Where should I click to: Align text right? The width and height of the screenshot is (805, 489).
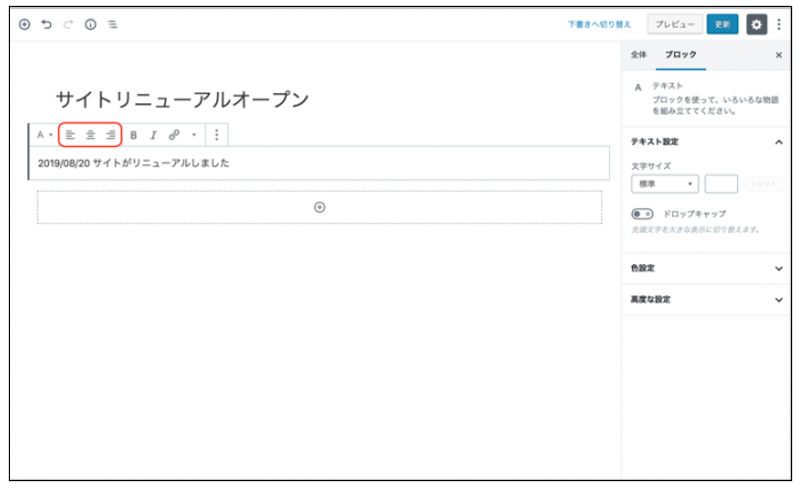click(x=110, y=134)
